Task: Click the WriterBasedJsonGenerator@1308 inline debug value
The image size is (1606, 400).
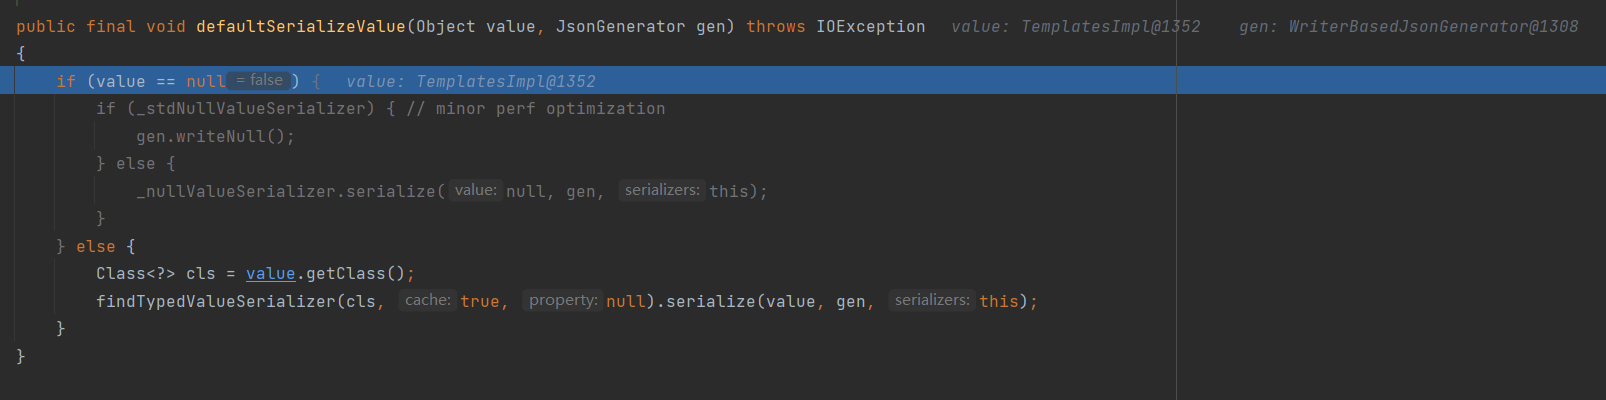Action: [x=1433, y=27]
